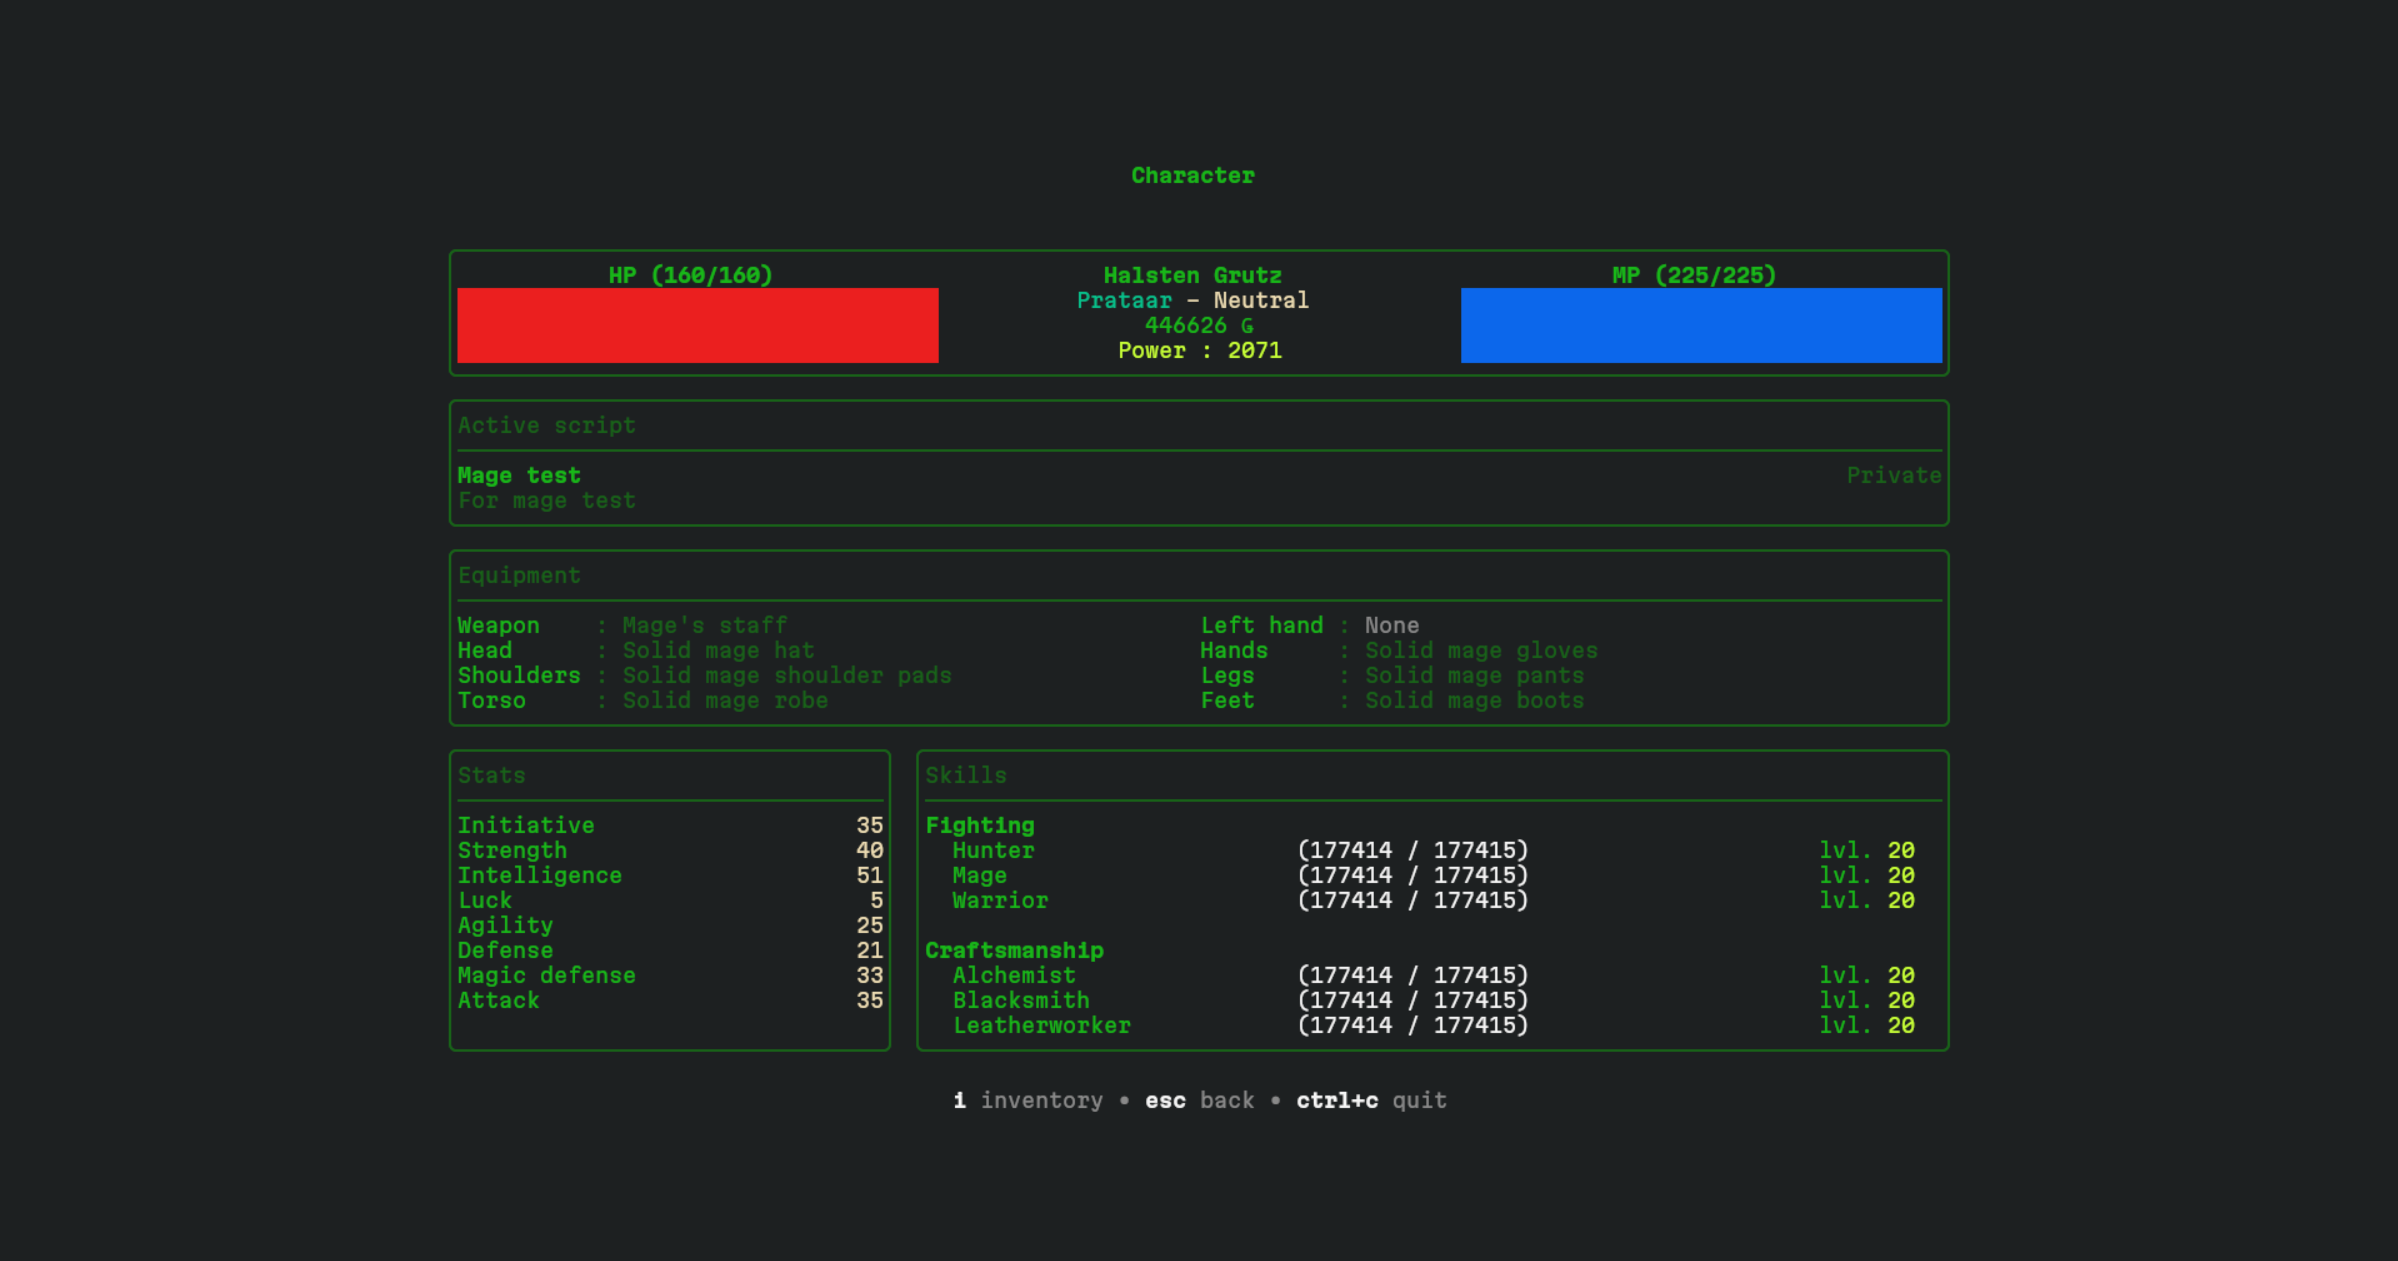The image size is (2398, 1261).
Task: Click the Mage skill name
Action: 980,875
